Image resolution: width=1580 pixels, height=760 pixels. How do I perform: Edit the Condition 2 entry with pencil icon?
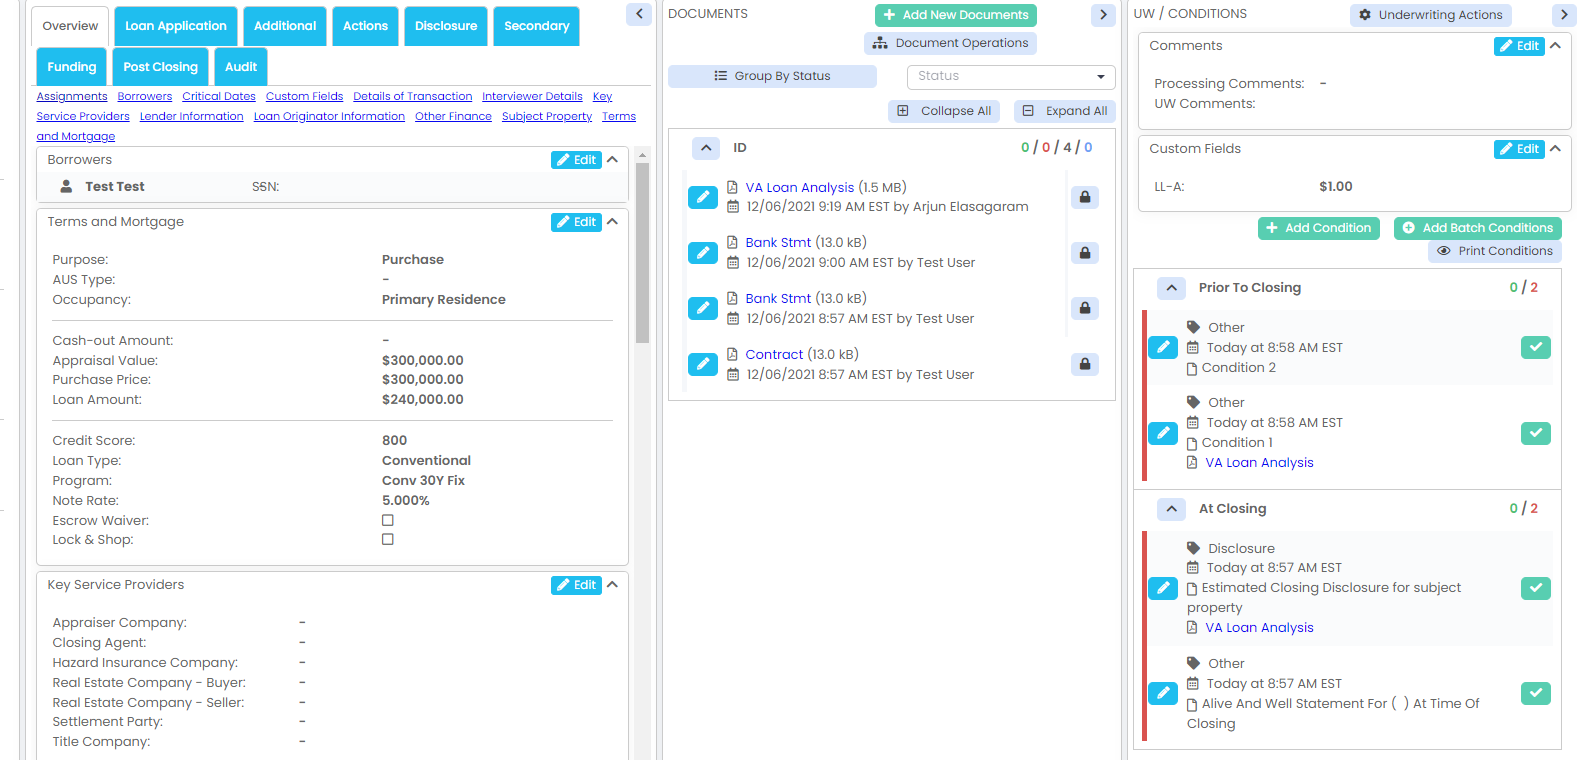pos(1162,347)
